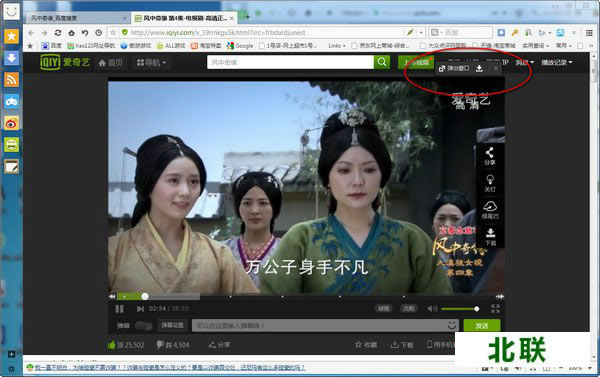The width and height of the screenshot is (600, 377).
Task: Click the share icon in the video sidebar
Action: pos(489,156)
